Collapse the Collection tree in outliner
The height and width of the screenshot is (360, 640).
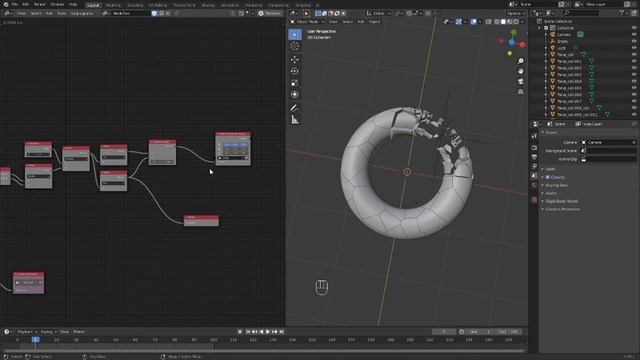(540, 28)
